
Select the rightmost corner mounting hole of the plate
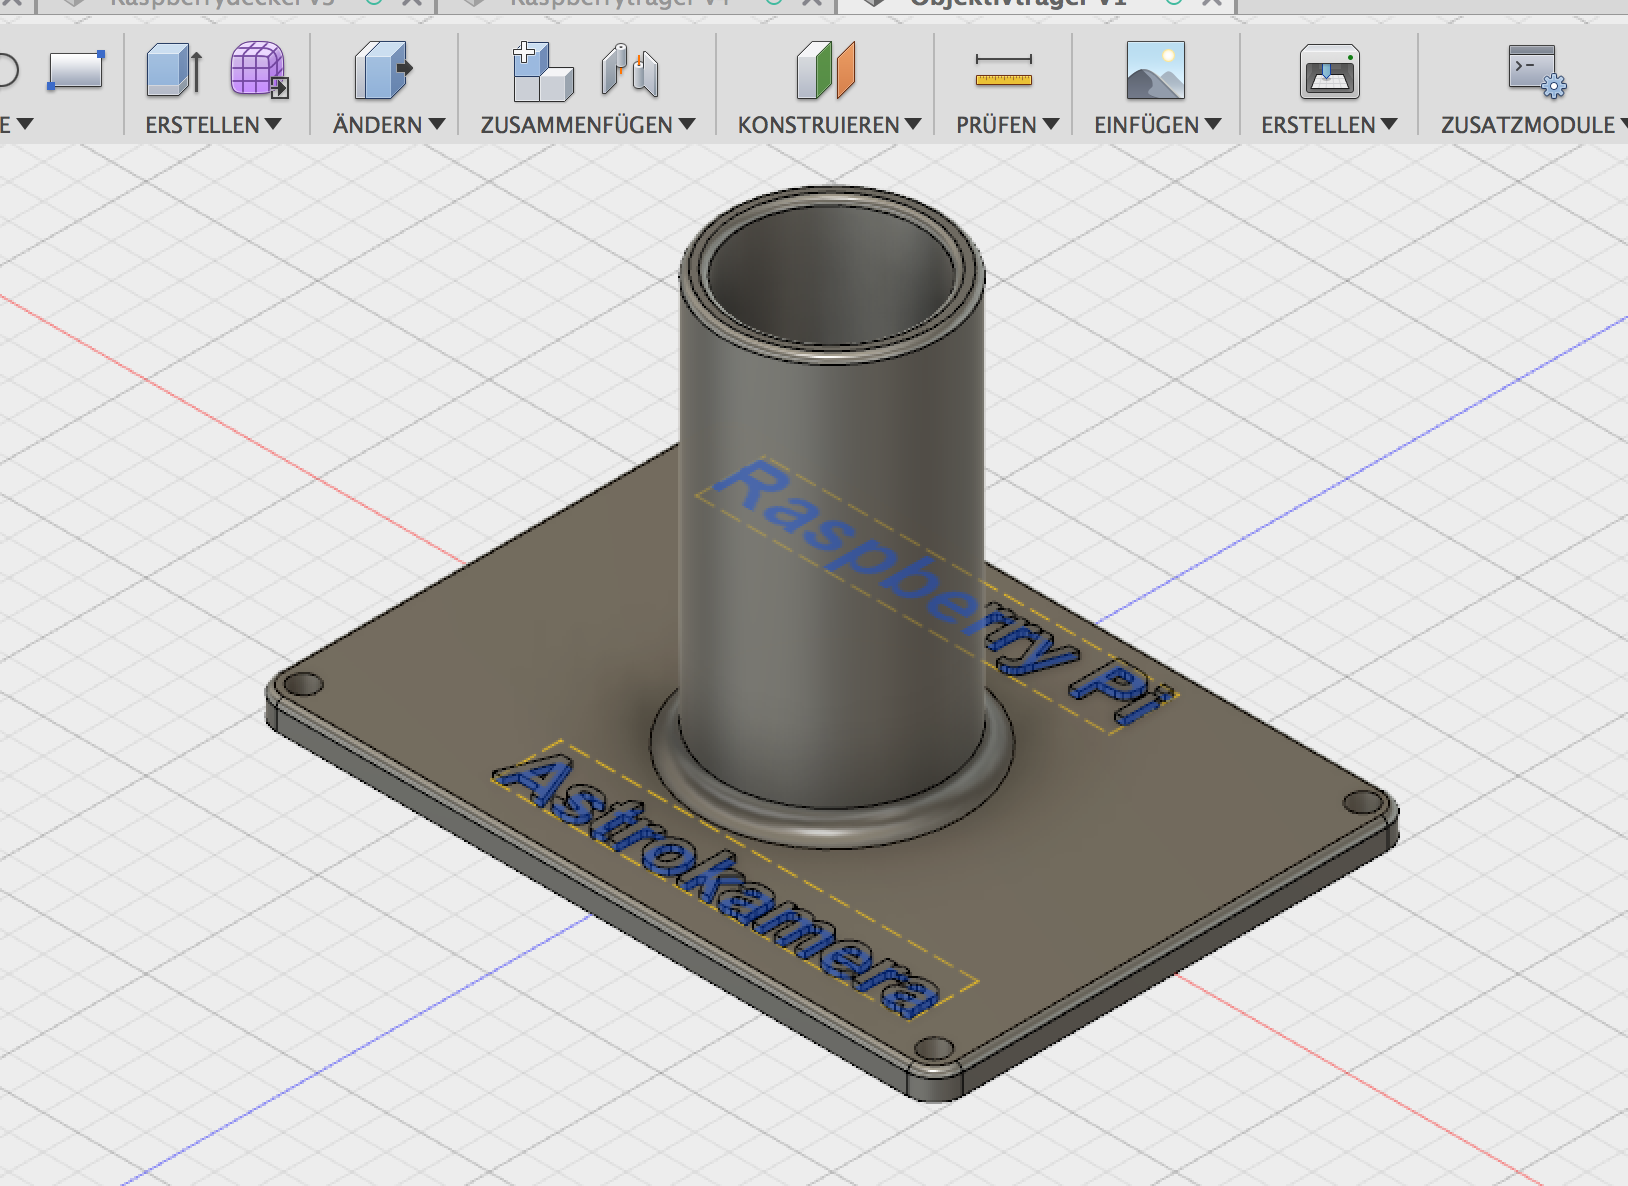(x=1361, y=803)
